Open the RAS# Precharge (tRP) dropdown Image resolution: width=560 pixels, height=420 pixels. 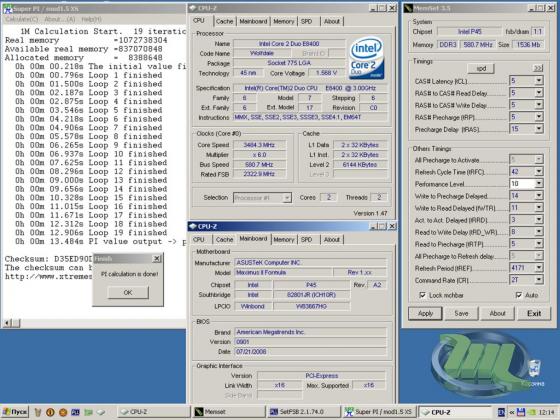(539, 117)
